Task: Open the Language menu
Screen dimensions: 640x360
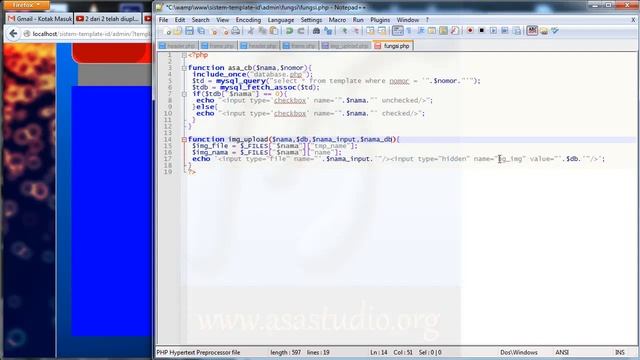Action: (x=281, y=20)
